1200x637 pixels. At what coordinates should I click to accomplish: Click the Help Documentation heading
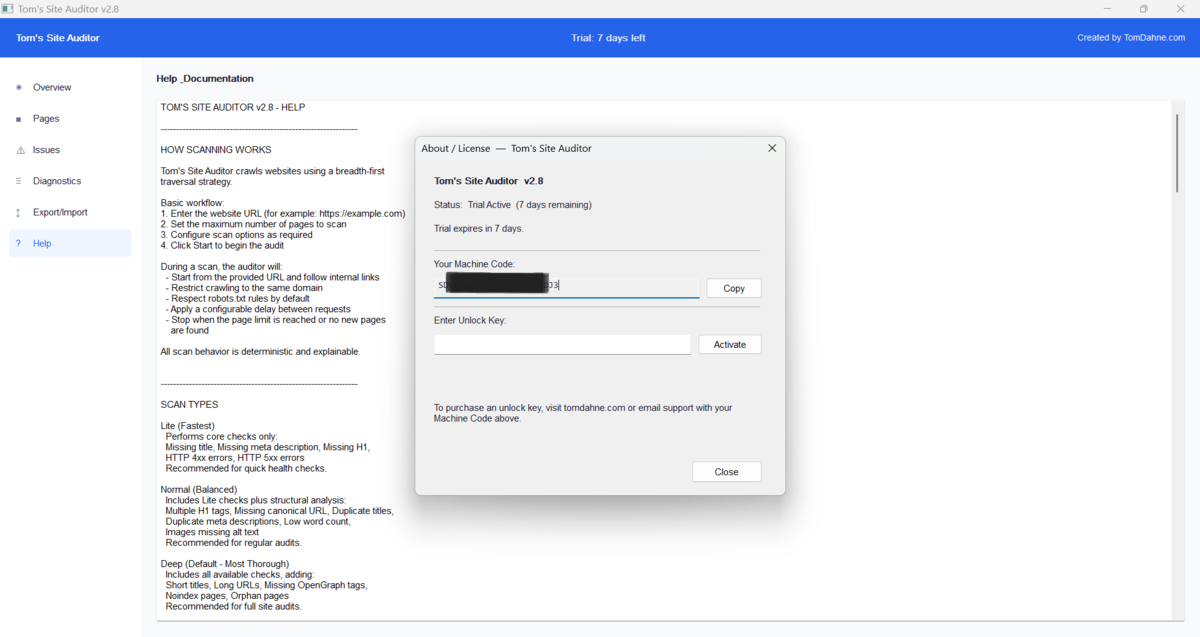coord(204,78)
